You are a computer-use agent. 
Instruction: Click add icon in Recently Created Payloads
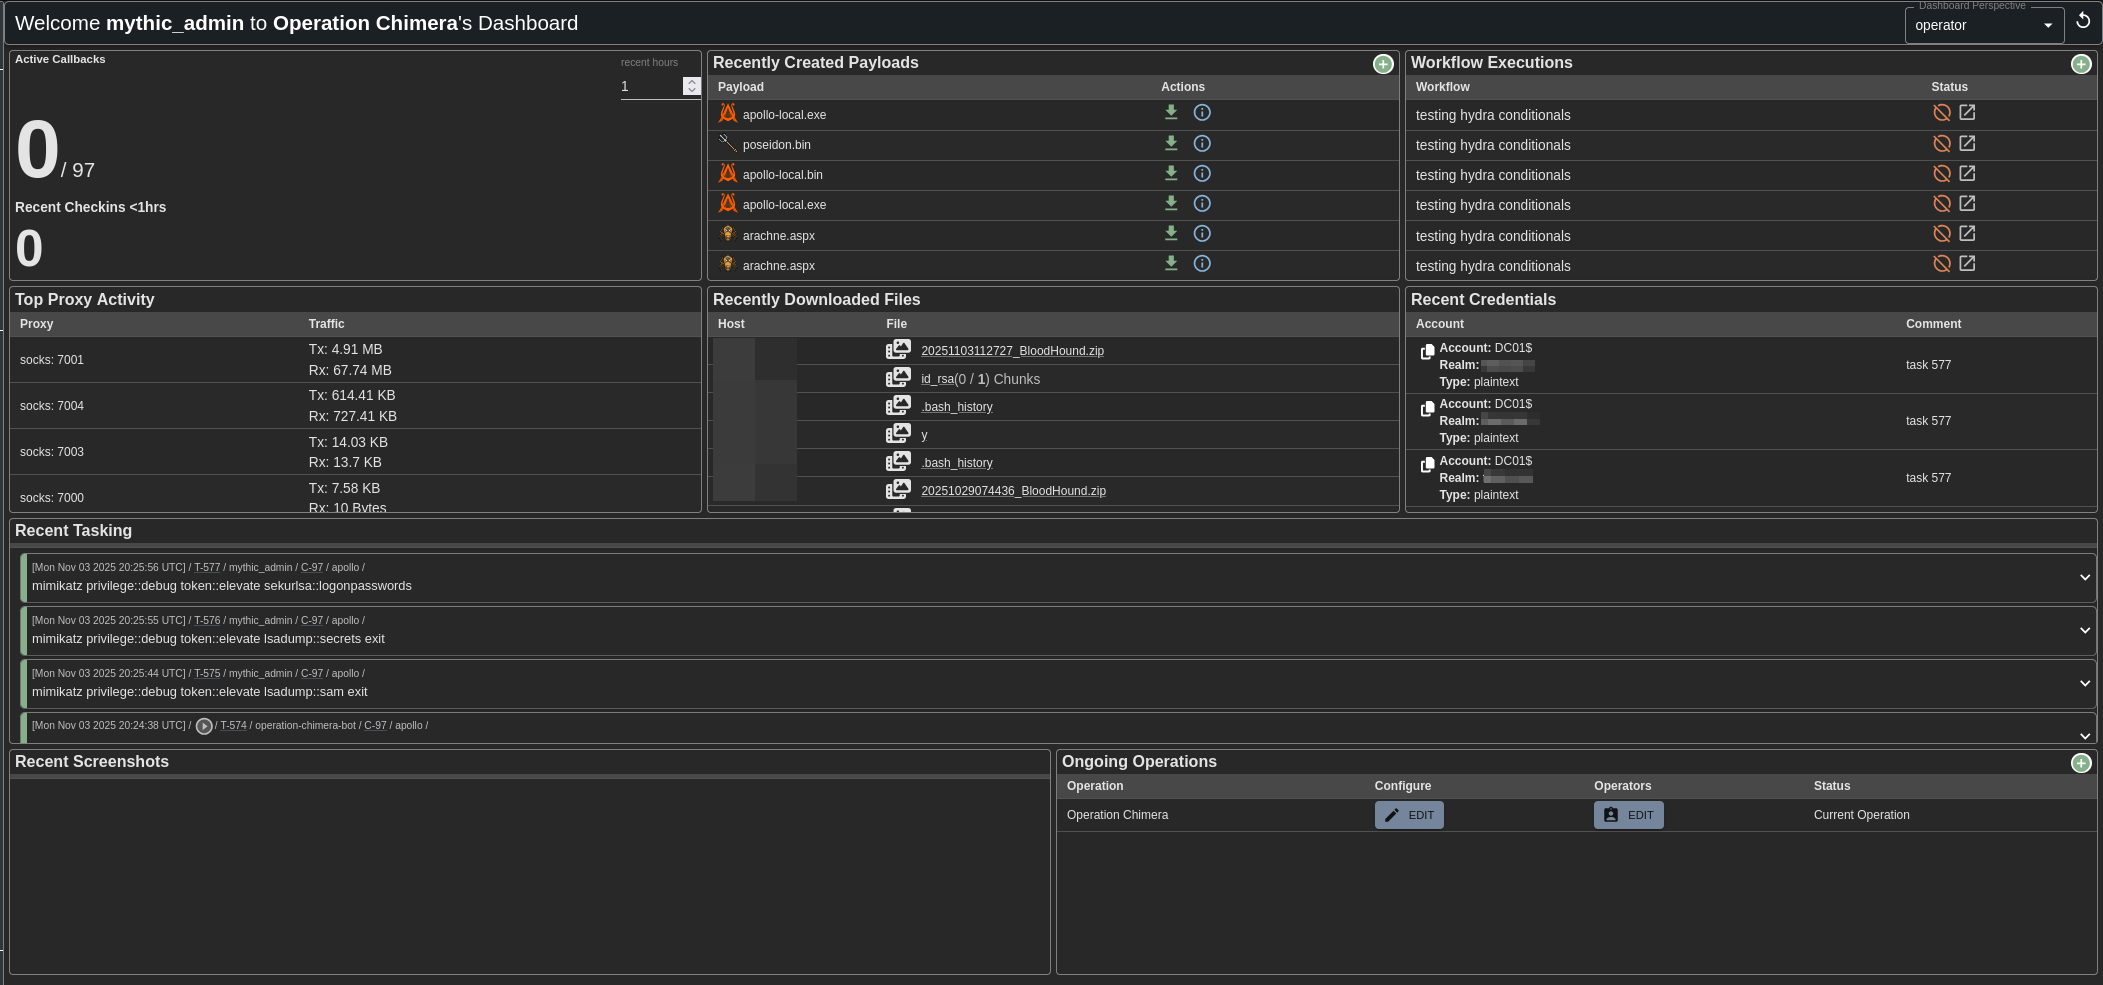click(x=1382, y=64)
